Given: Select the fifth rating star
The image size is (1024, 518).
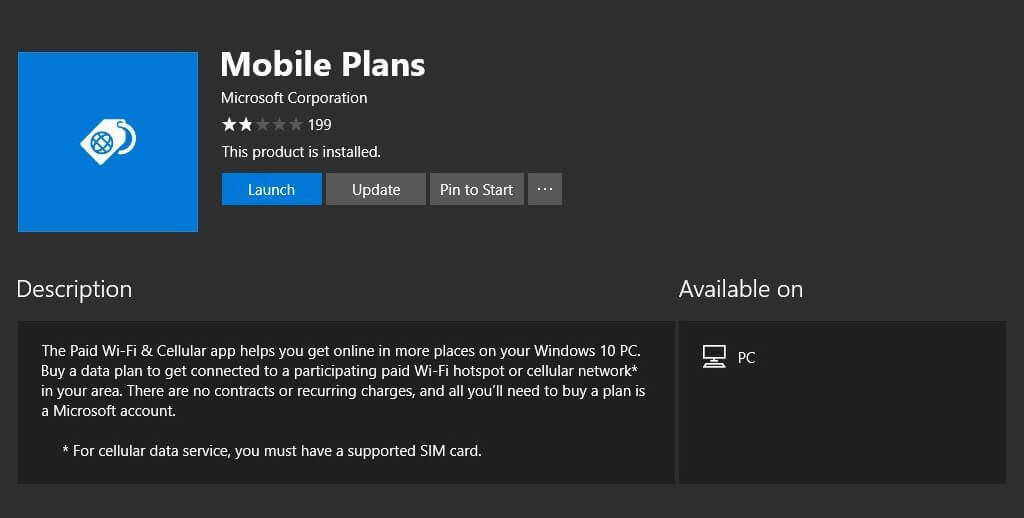Looking at the screenshot, I should click(296, 124).
